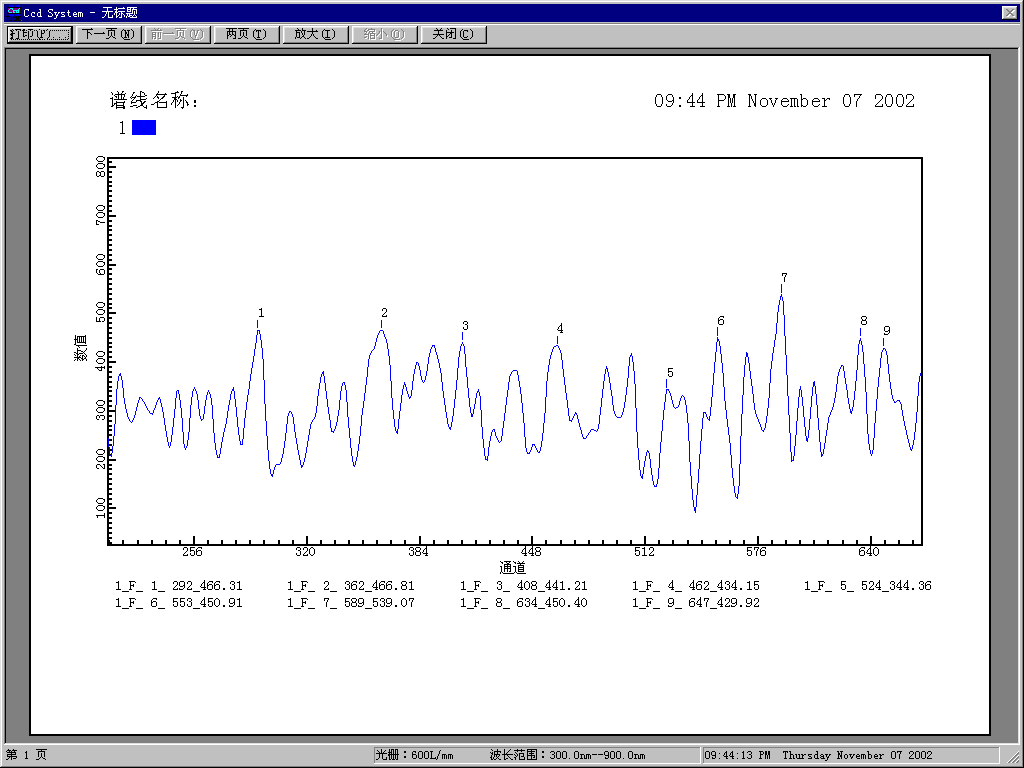The width and height of the screenshot is (1024, 768).
Task: Click status bar grating 光栅: 600L/mm
Action: (414, 755)
